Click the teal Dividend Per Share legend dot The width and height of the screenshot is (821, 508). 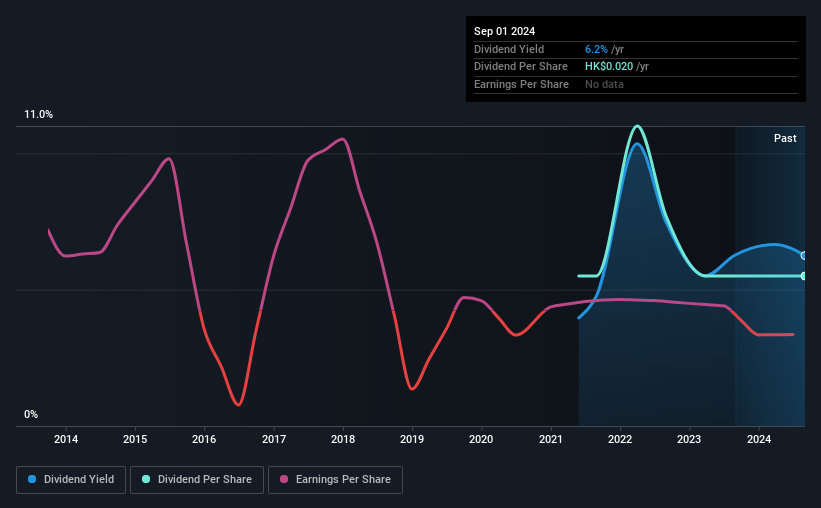pyautogui.click(x=146, y=479)
